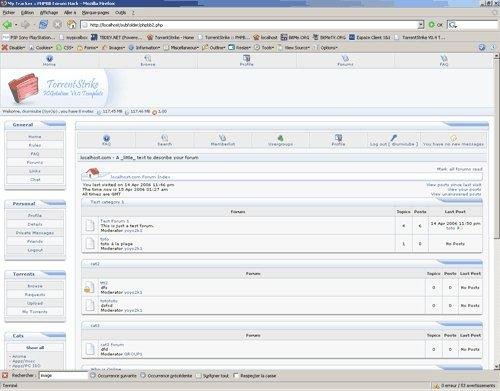The height and width of the screenshot is (391, 500).
Task: Toggle Surligner tout highlight button
Action: click(x=212, y=376)
